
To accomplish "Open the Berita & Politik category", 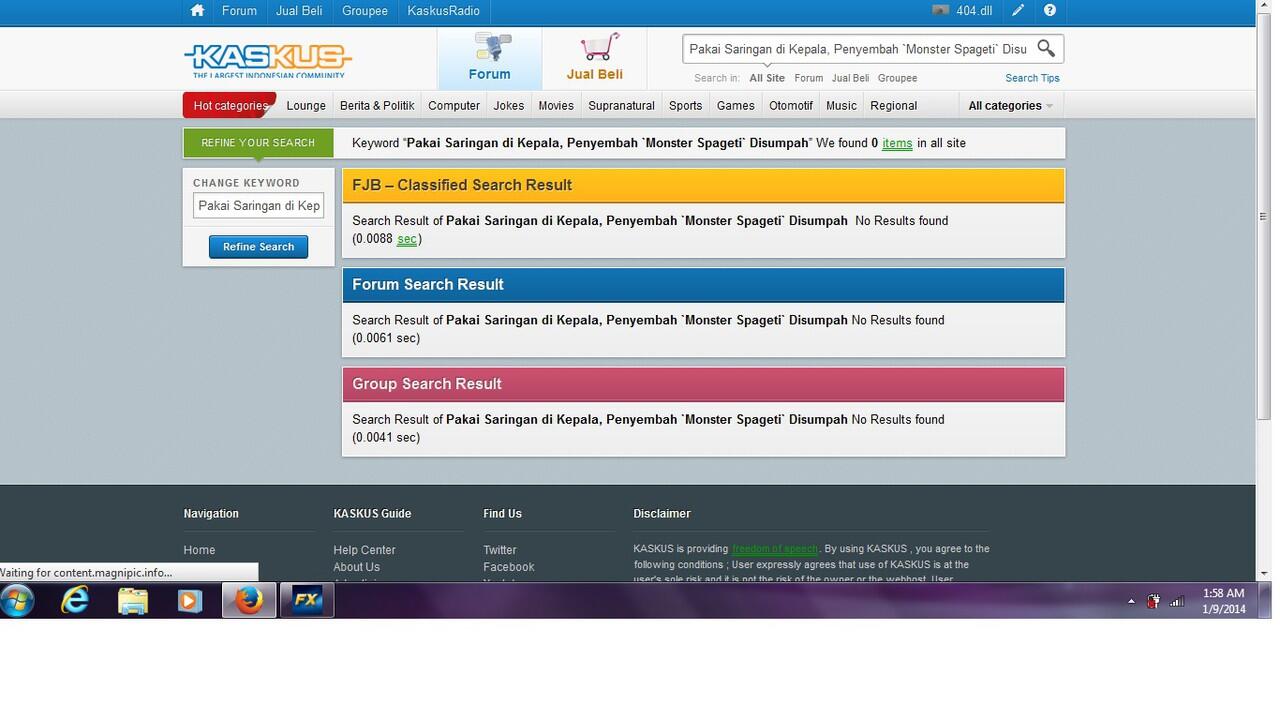I will click(x=377, y=106).
